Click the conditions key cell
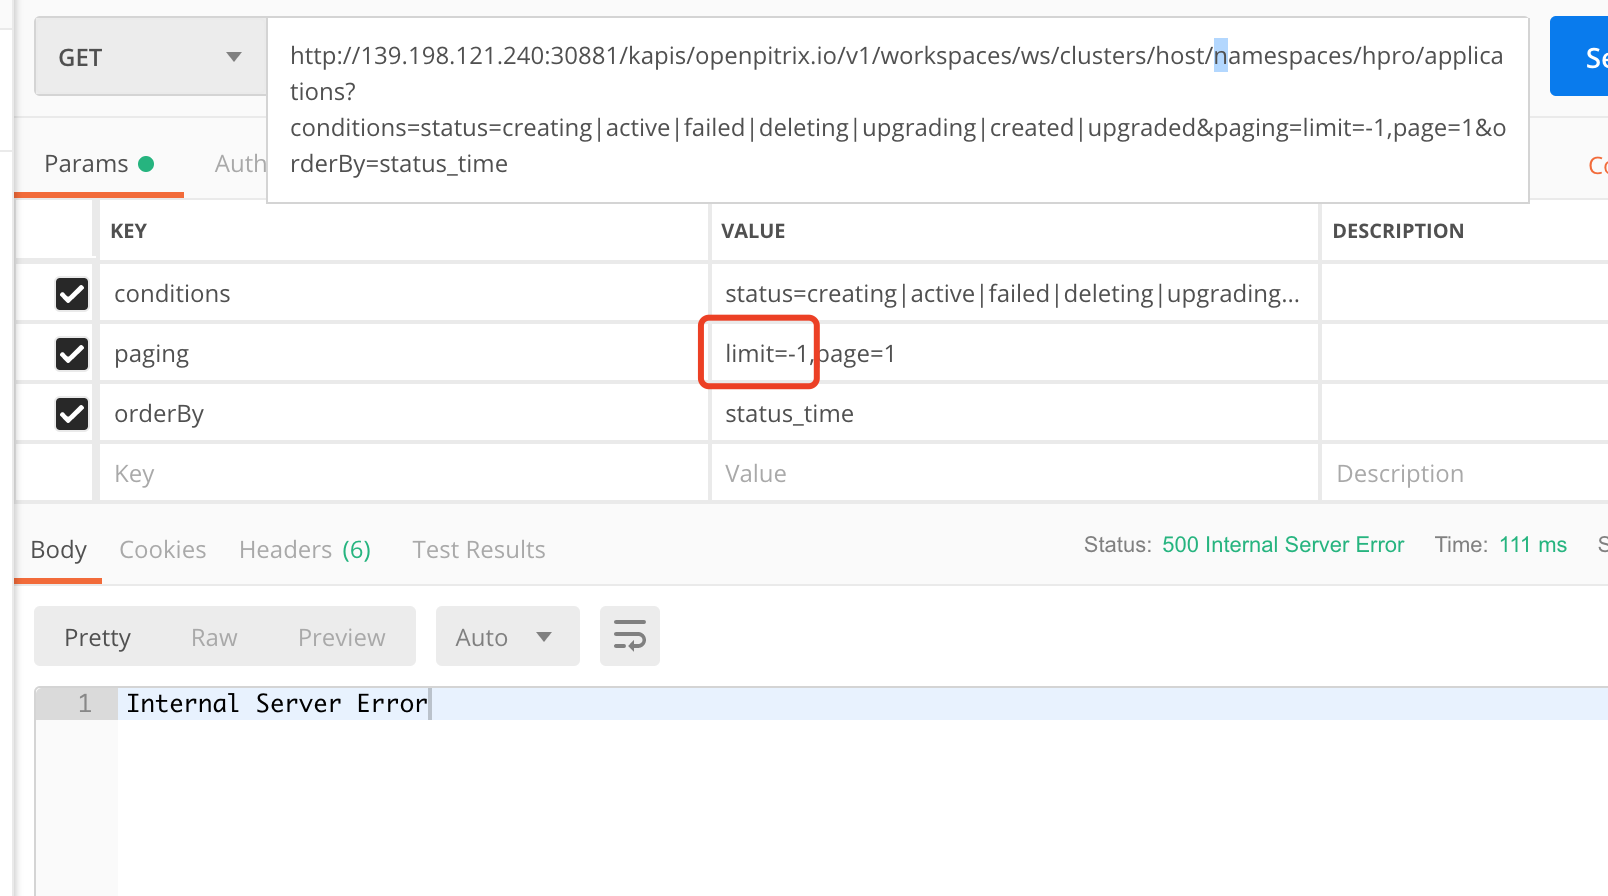This screenshot has width=1608, height=896. click(x=404, y=293)
